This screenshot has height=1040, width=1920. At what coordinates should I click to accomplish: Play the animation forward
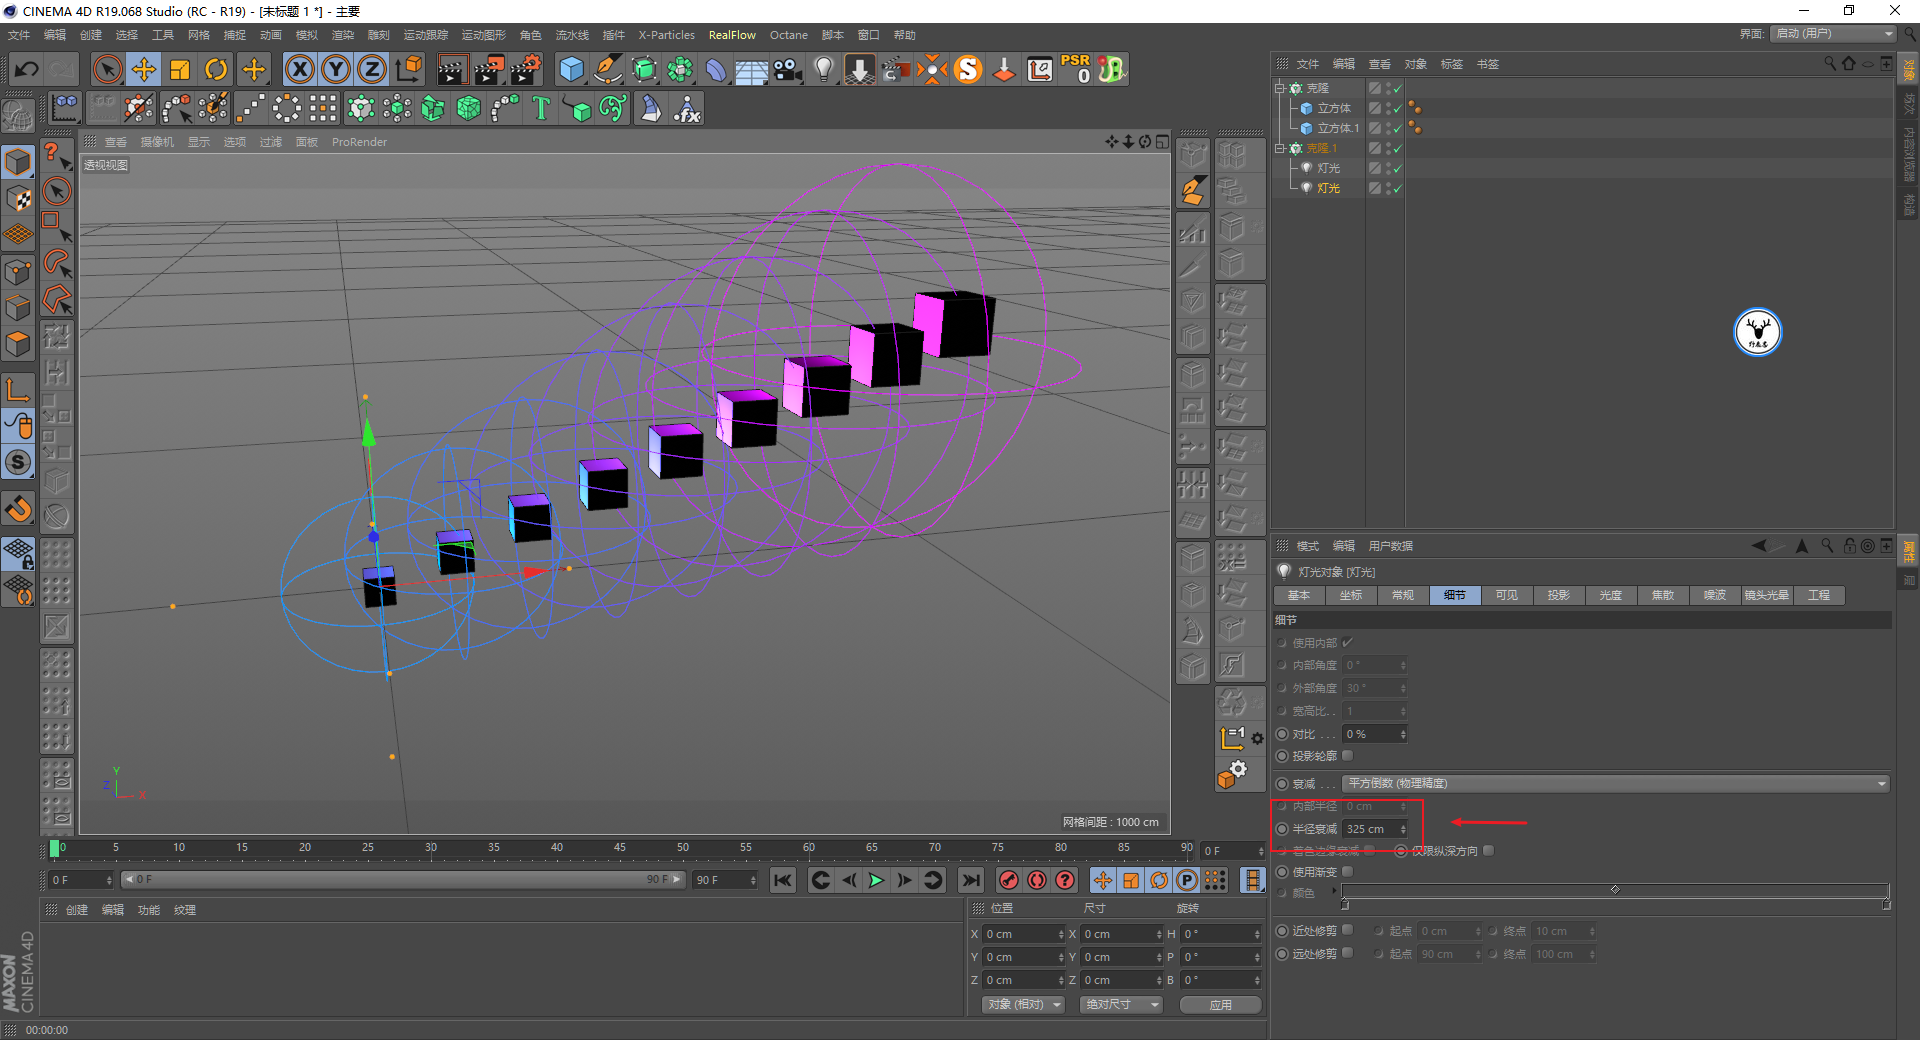pos(876,880)
